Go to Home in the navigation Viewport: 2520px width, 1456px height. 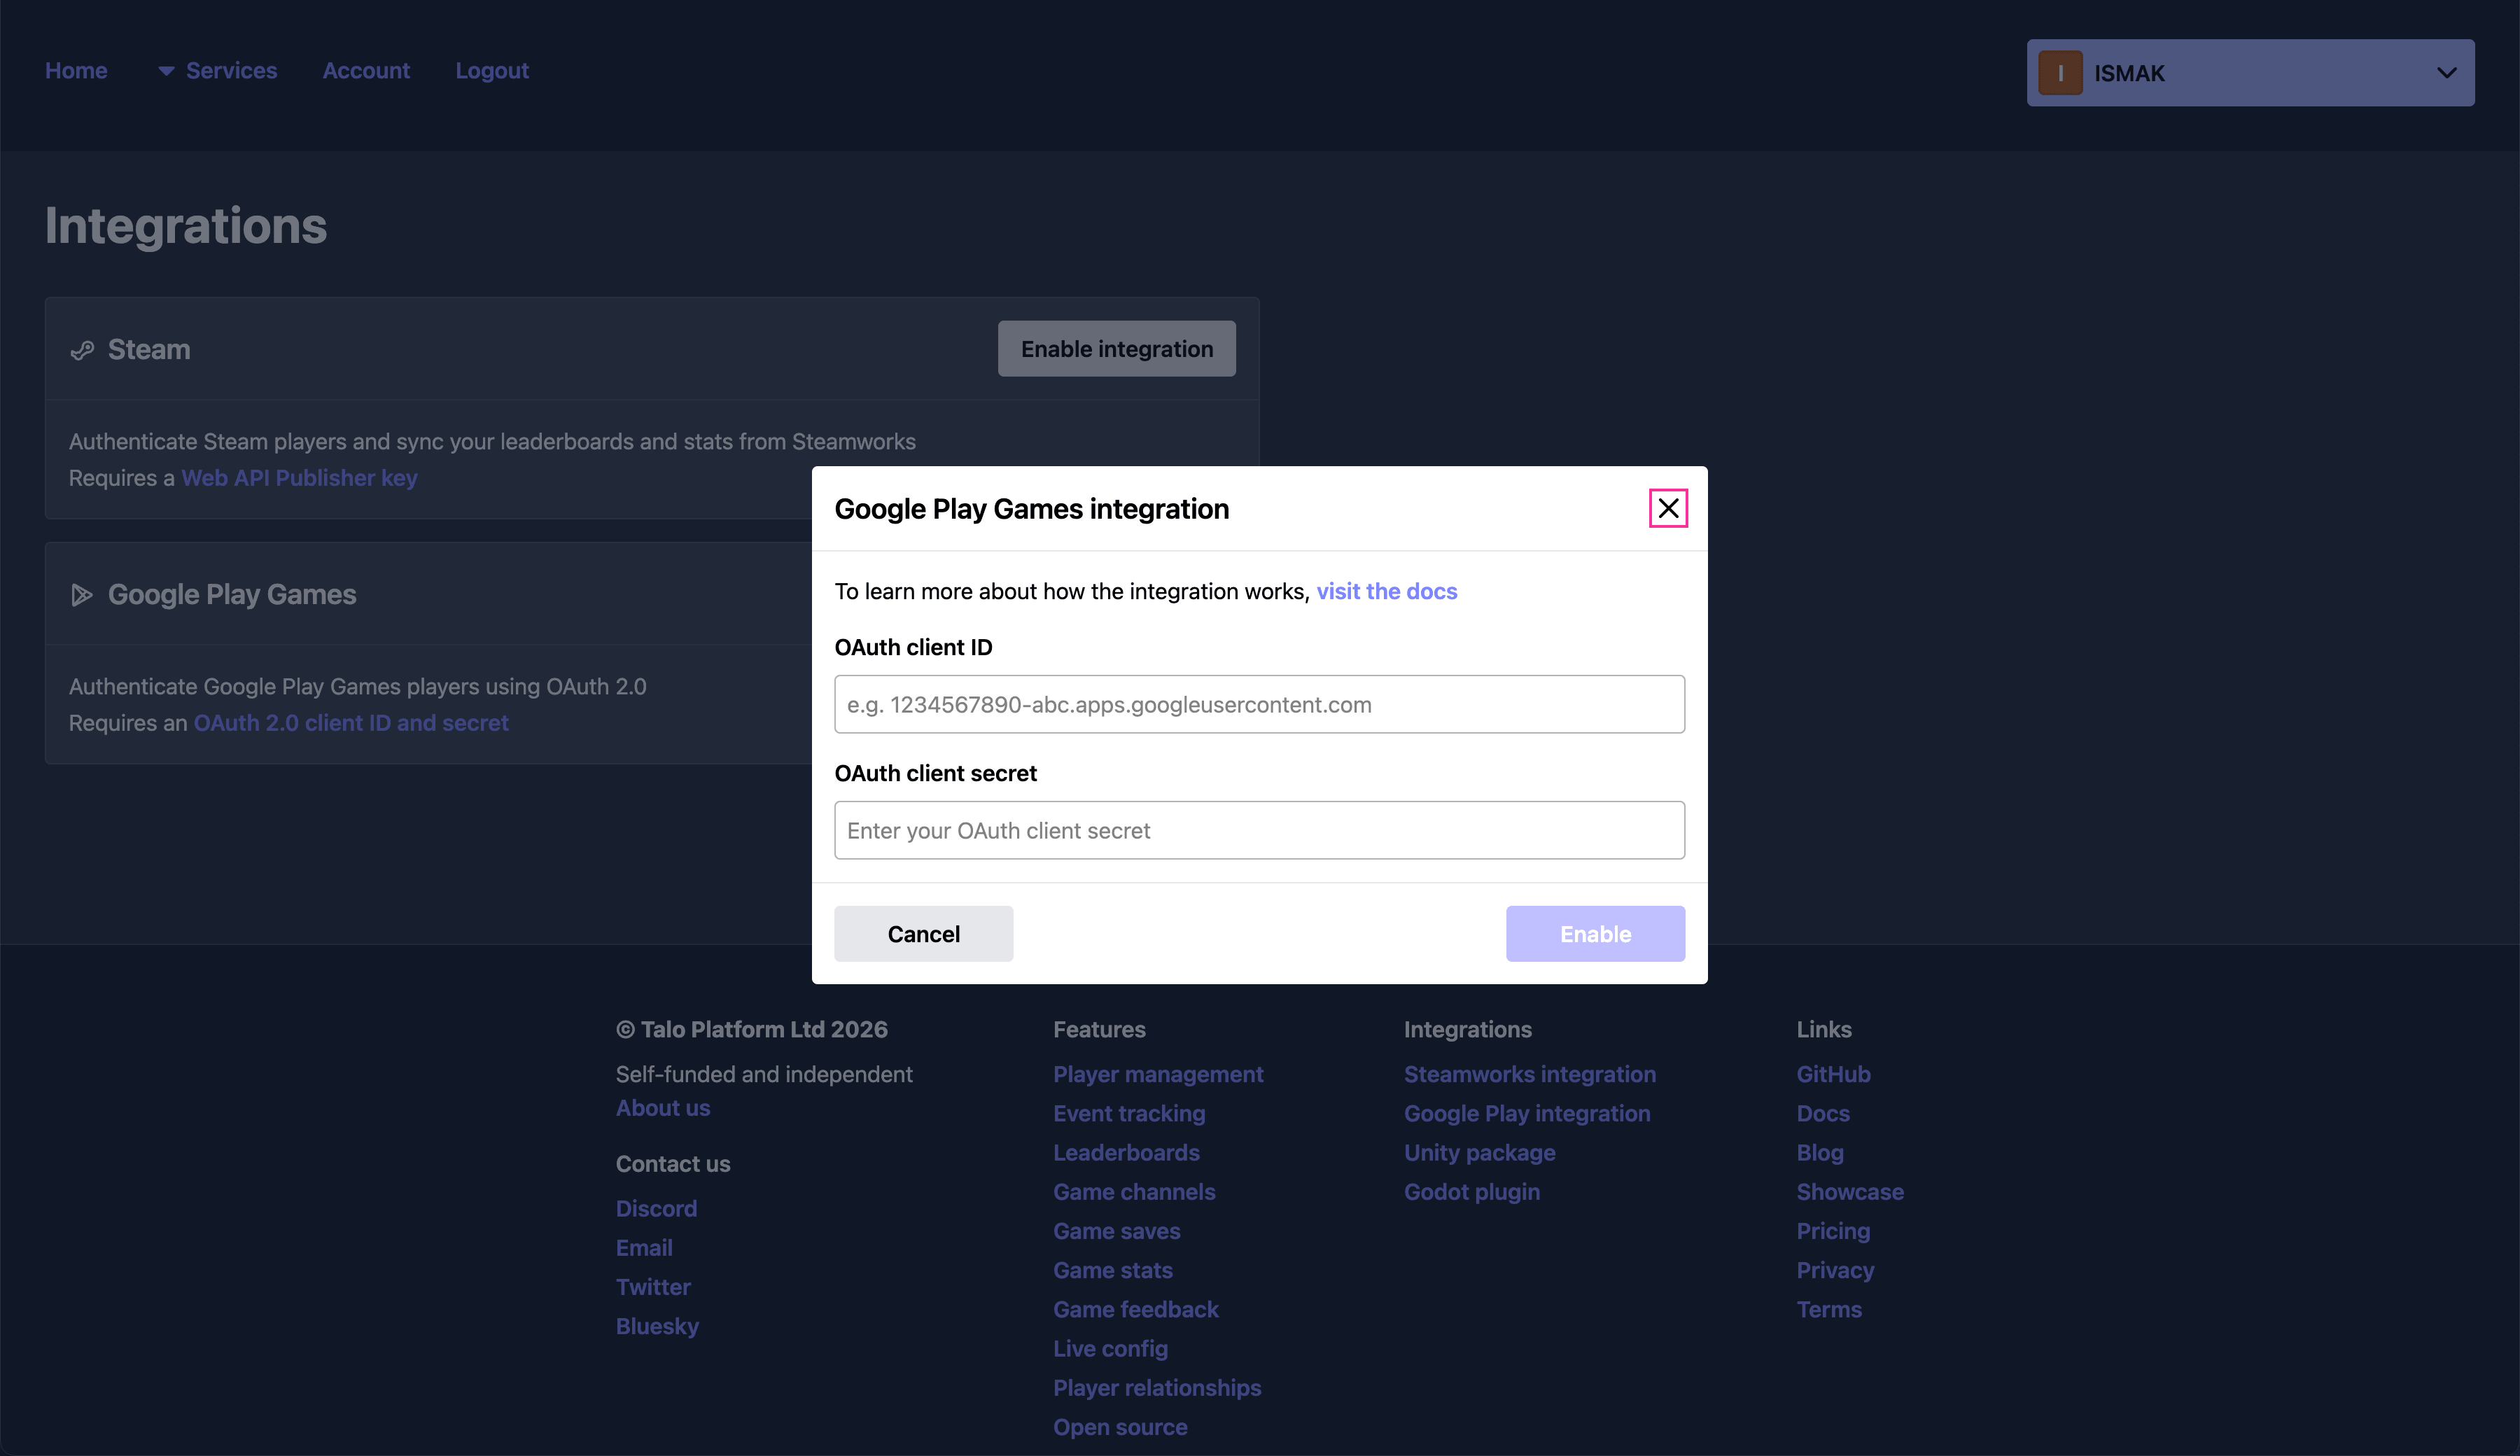point(76,71)
